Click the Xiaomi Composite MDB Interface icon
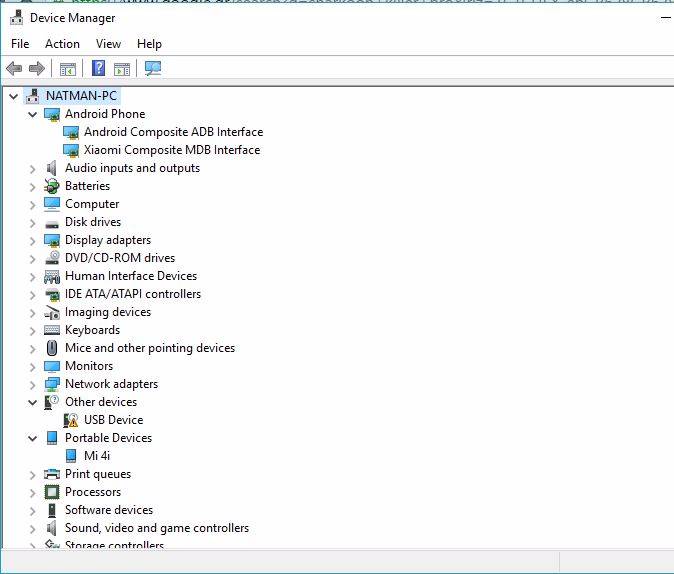Image resolution: width=674 pixels, height=574 pixels. coord(71,150)
